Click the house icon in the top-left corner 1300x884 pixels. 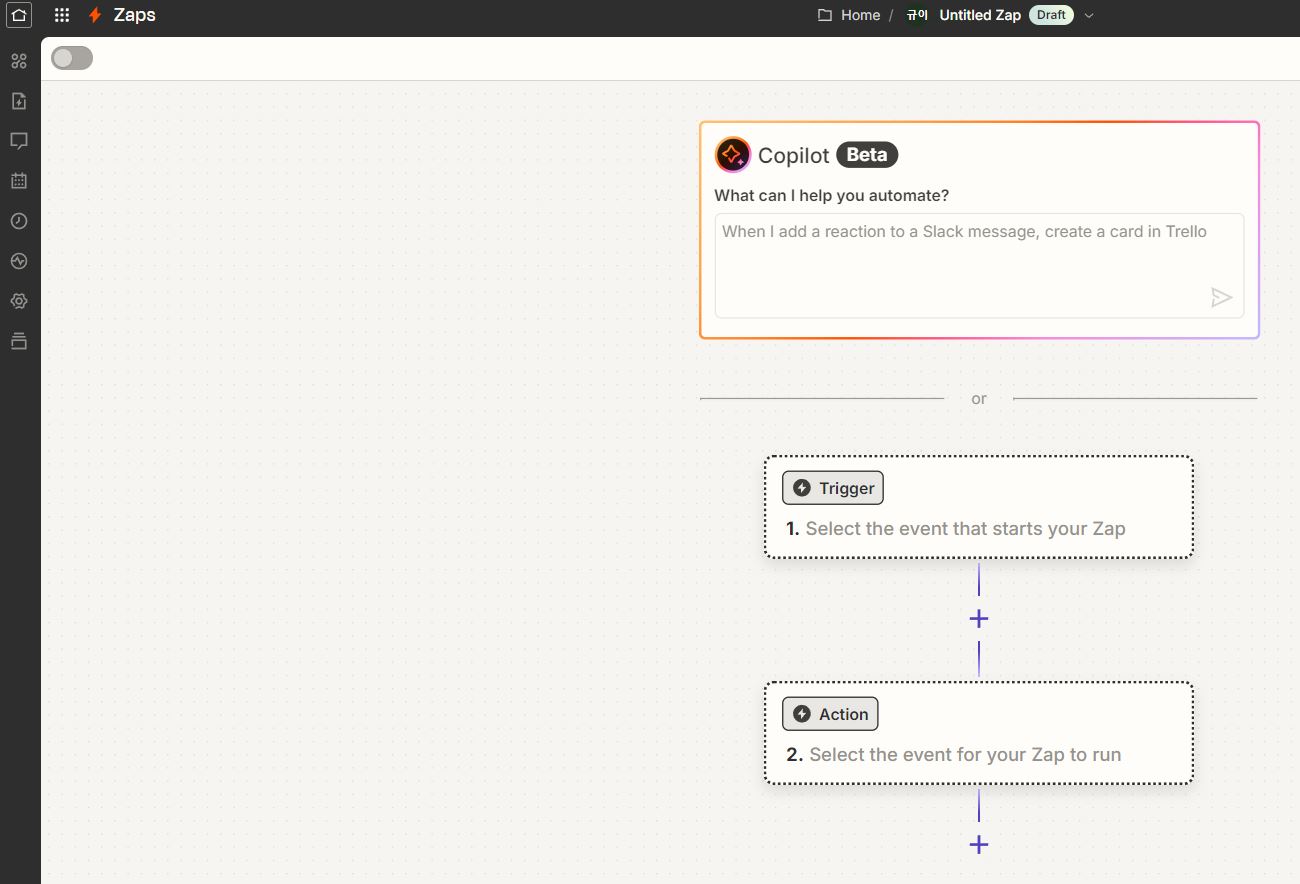[20, 15]
